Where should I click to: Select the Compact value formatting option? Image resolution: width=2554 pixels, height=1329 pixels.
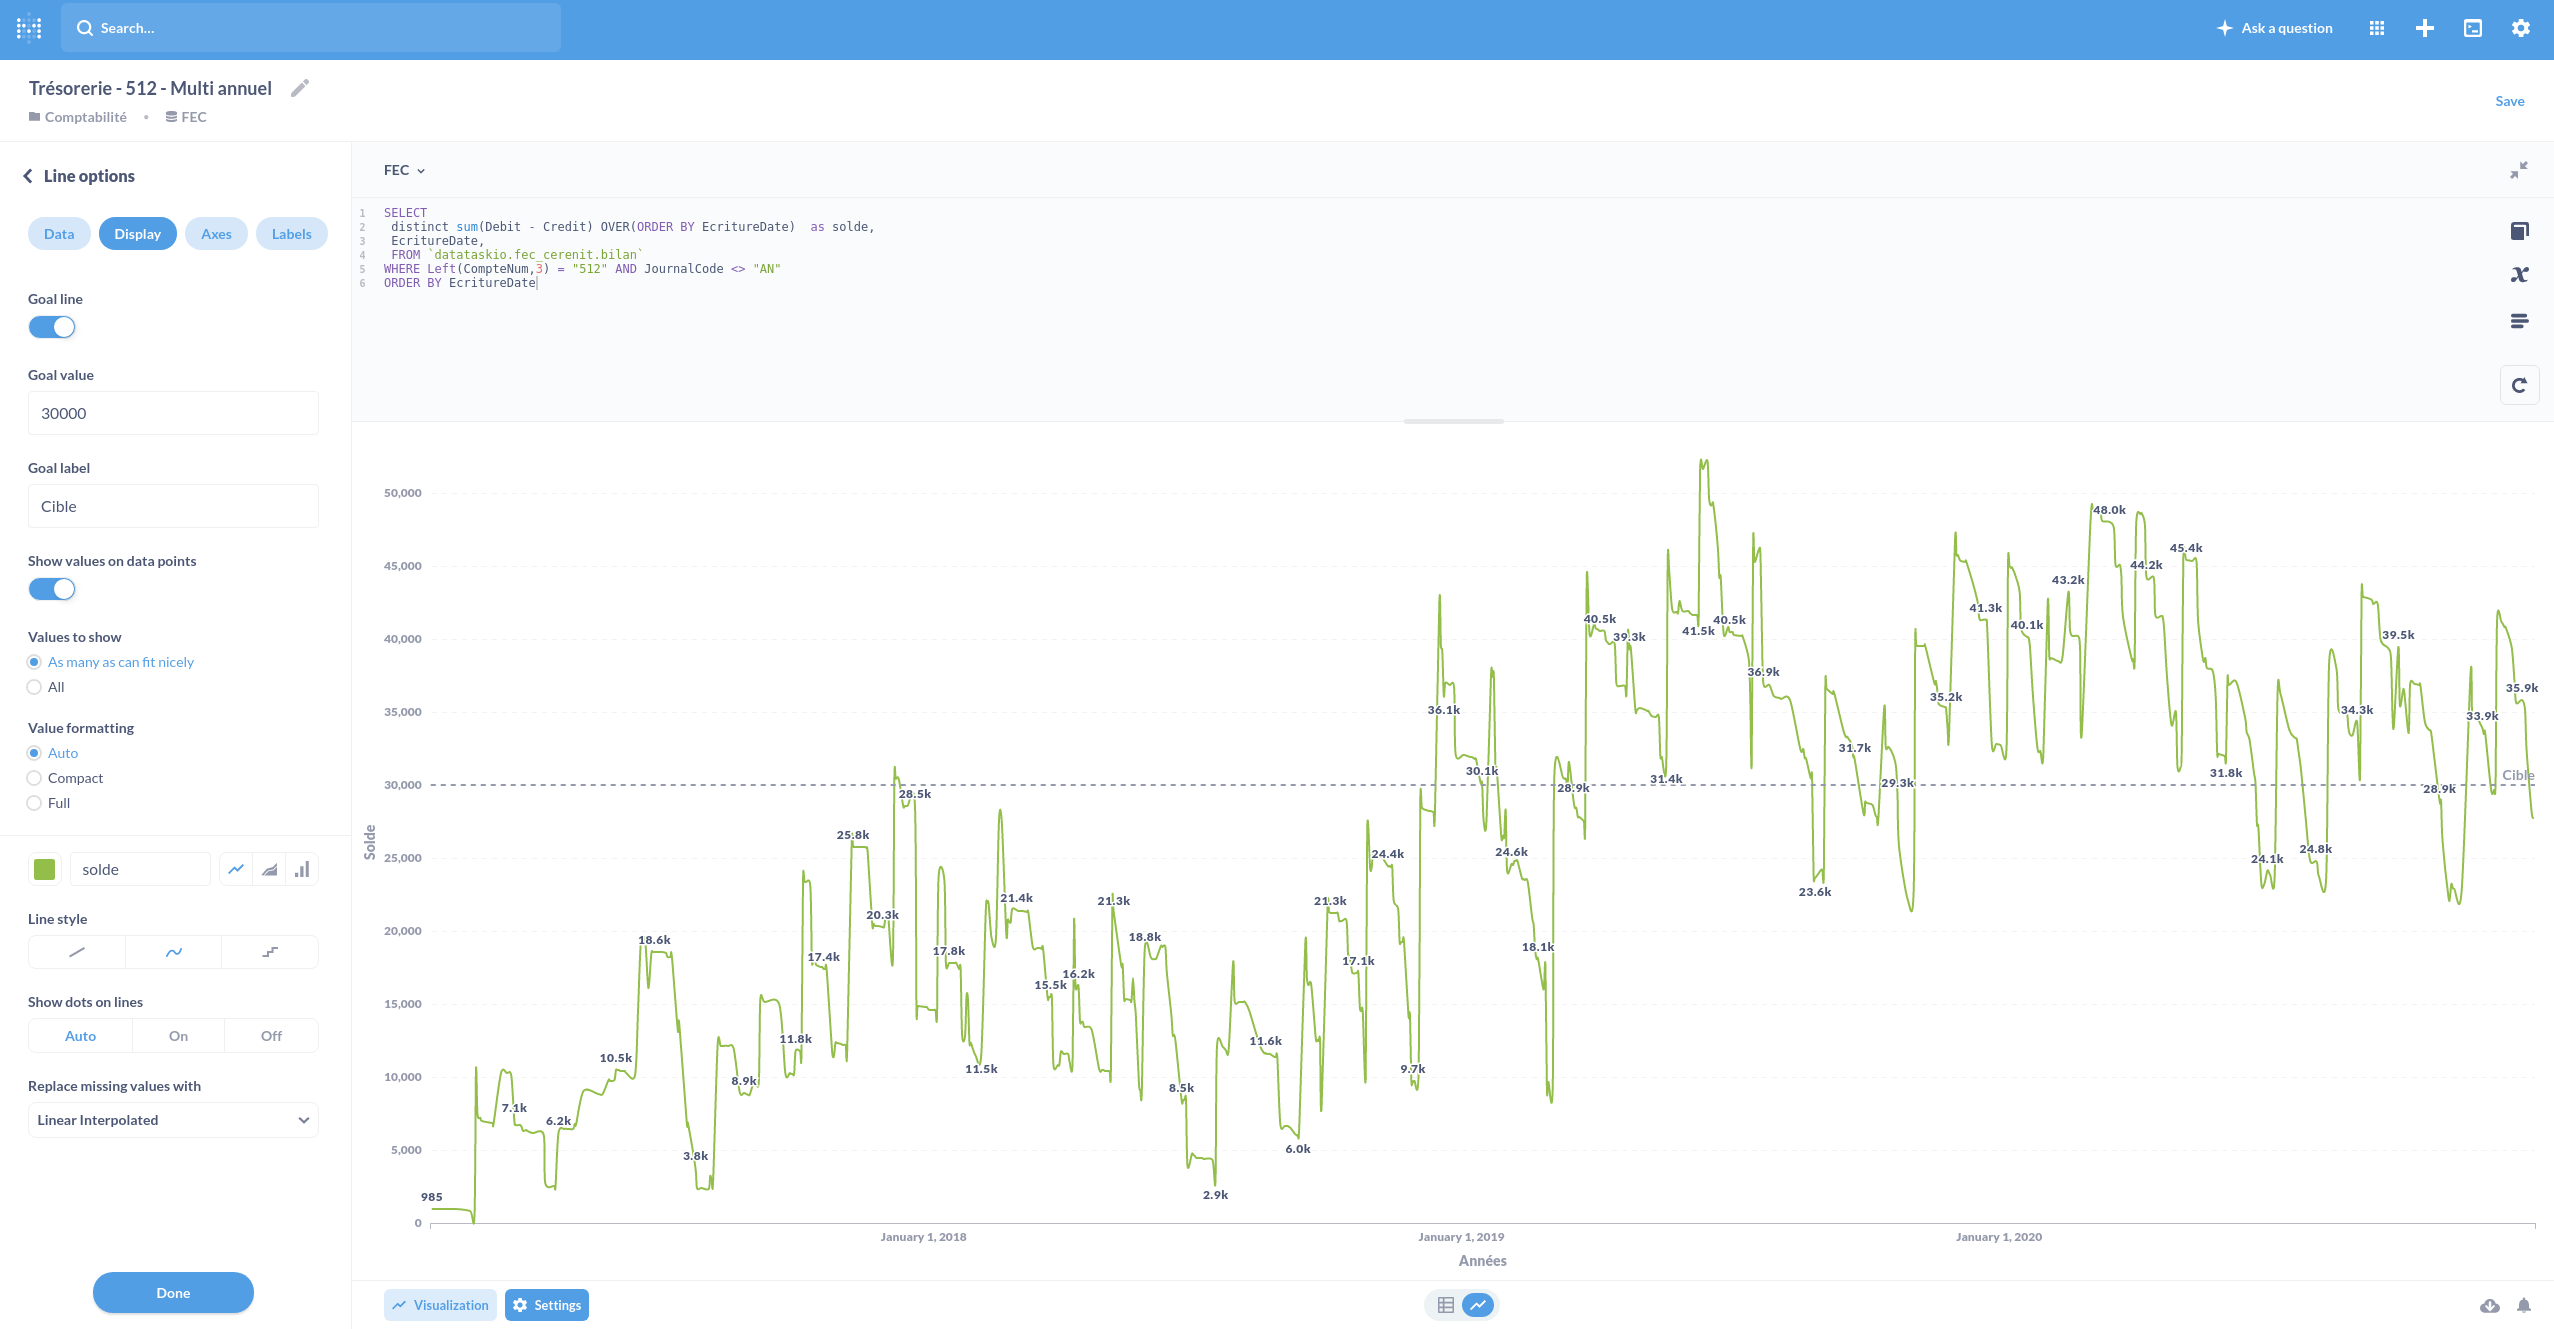[x=35, y=778]
